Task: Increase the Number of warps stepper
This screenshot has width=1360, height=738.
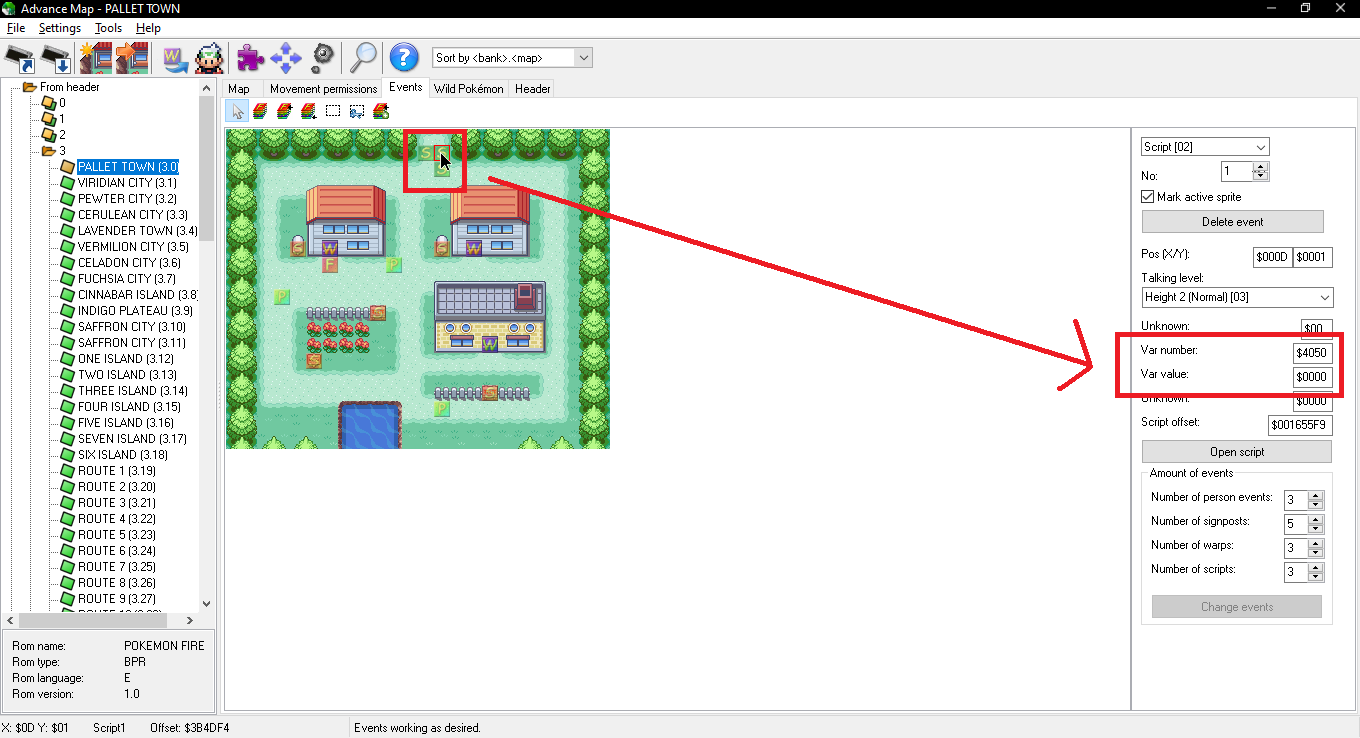Action: coord(1316,541)
